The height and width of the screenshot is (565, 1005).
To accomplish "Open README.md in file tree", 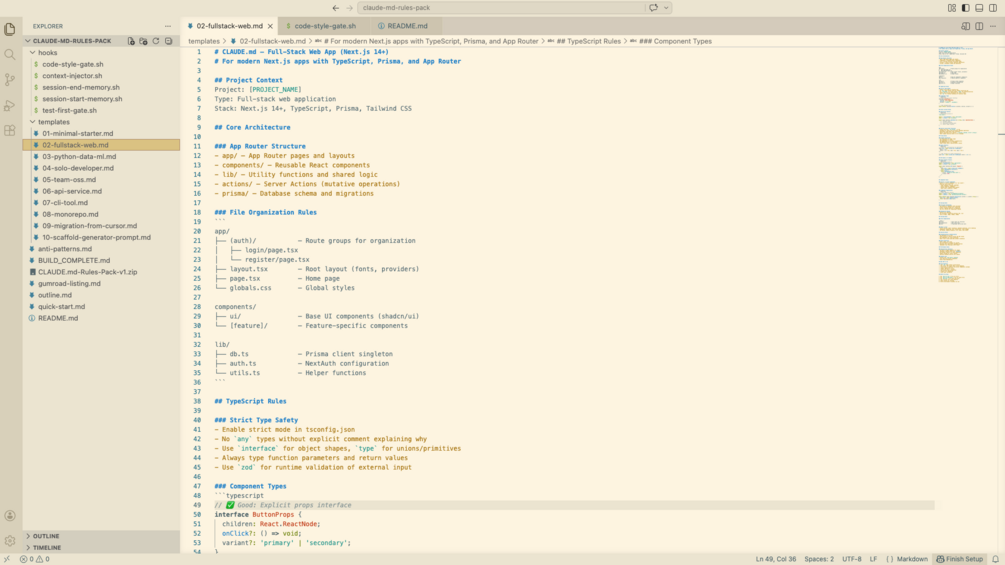I will click(58, 318).
